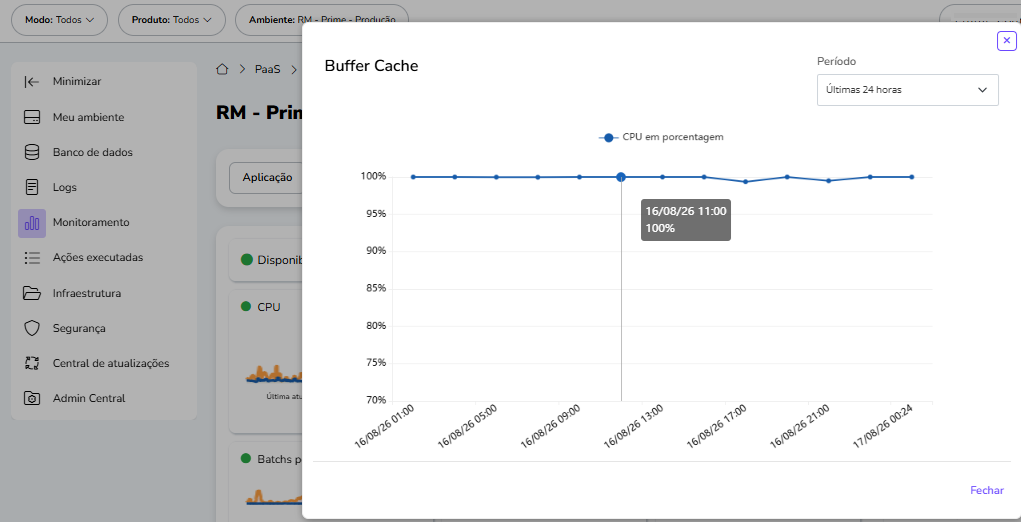Open the Admin Central camera-folder icon

click(31, 398)
